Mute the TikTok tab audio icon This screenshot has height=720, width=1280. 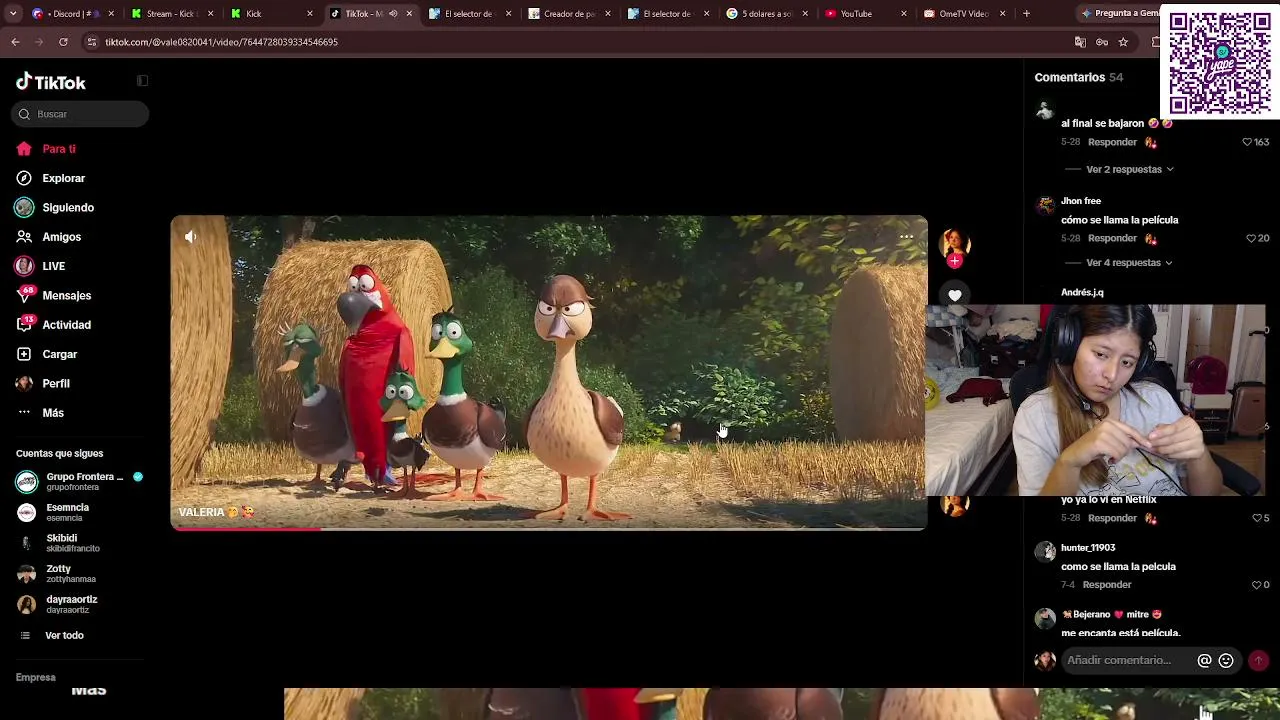393,14
